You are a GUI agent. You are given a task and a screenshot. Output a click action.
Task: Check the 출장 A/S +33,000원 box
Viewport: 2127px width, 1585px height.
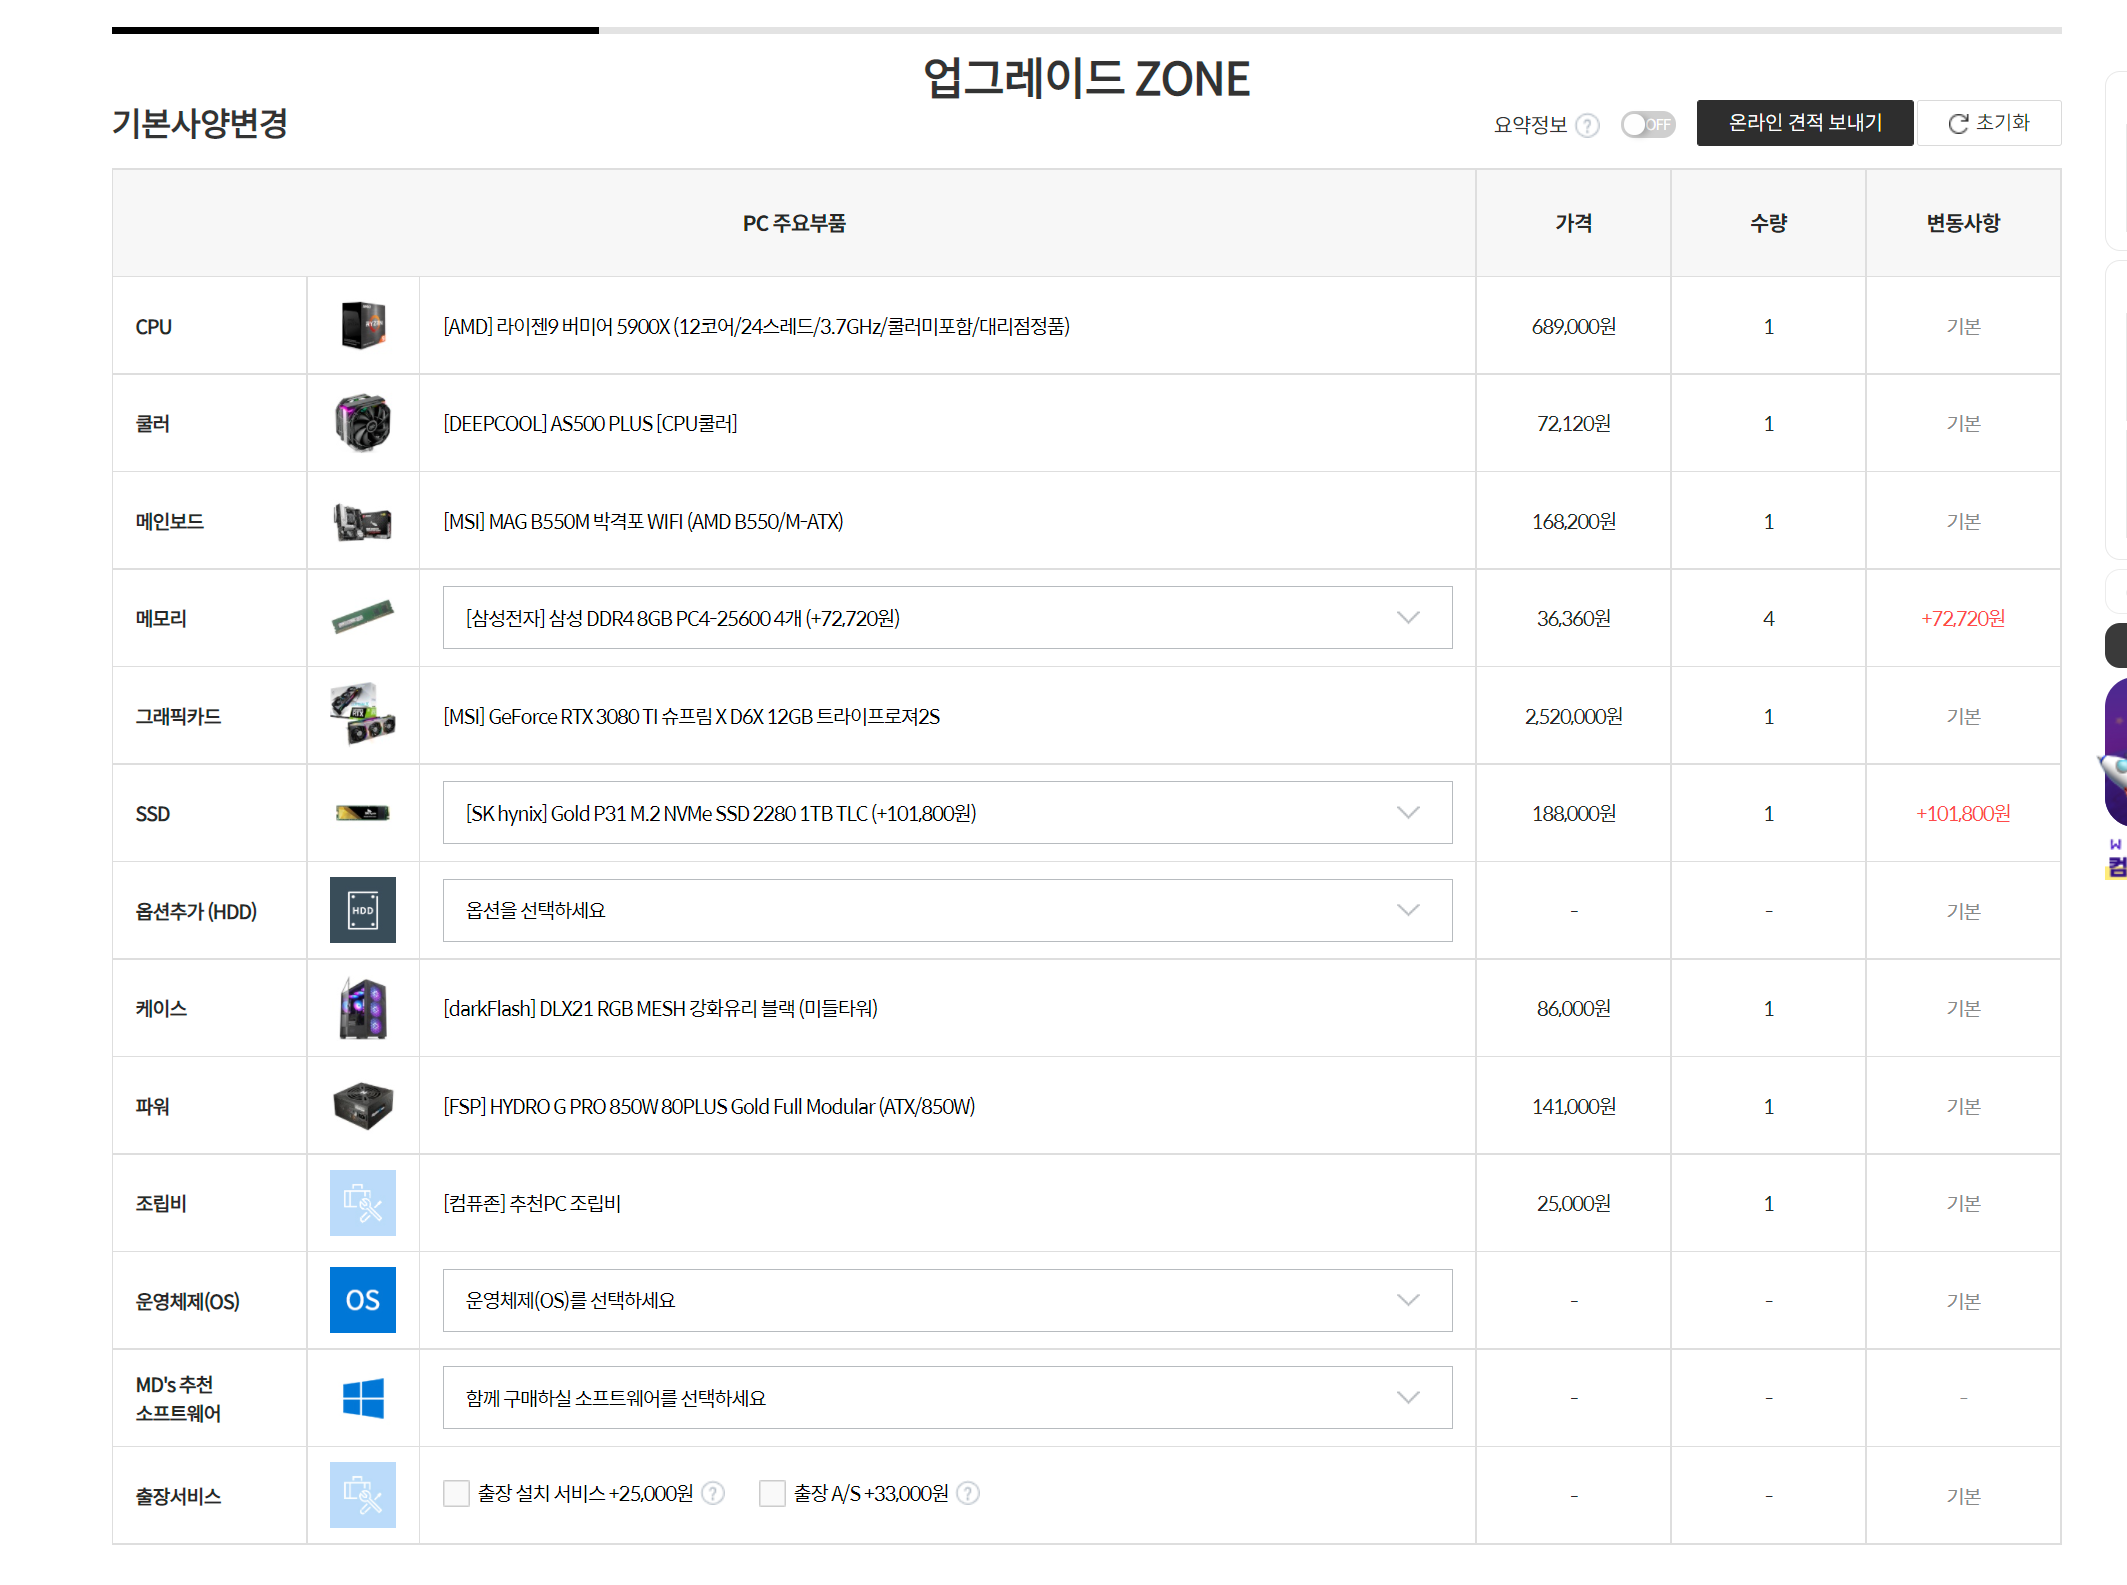772,1493
